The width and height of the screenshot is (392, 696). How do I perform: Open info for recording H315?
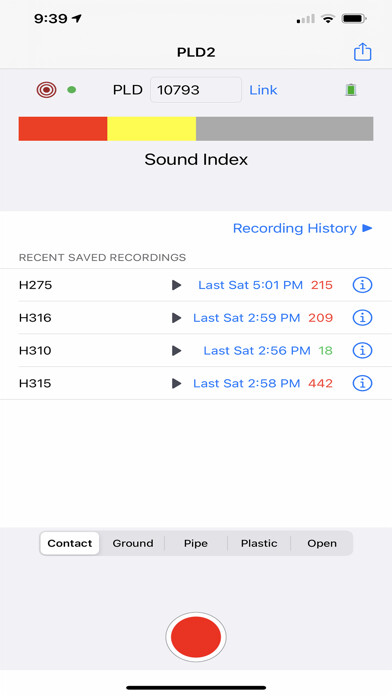pos(362,384)
